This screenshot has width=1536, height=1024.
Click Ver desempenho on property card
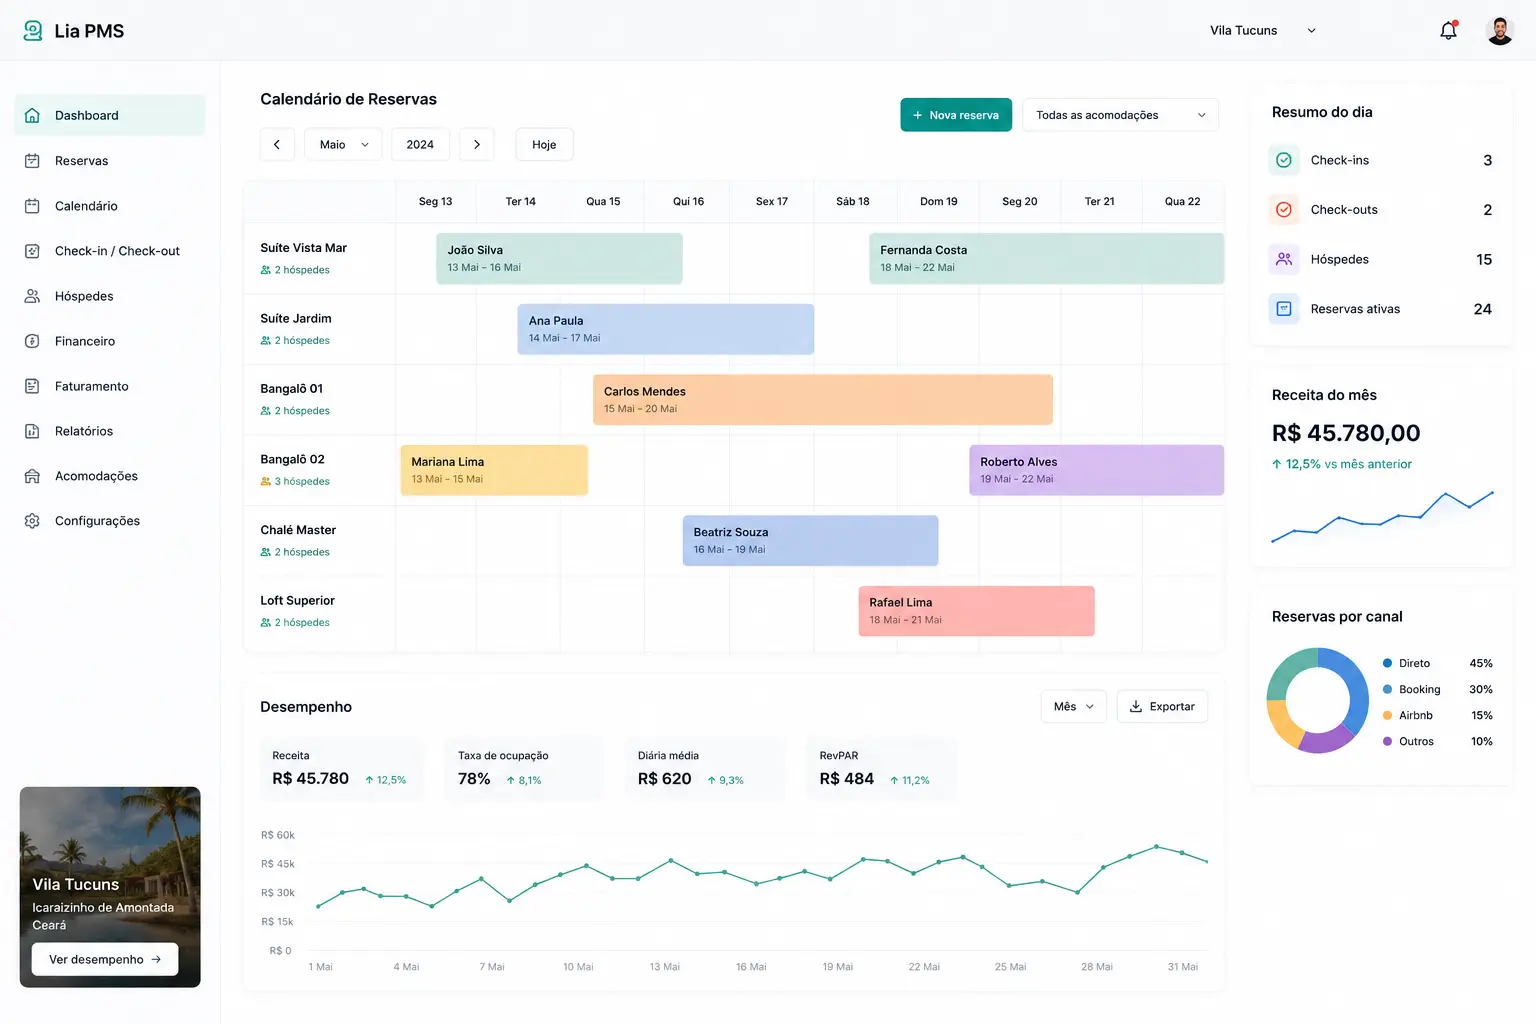105,959
